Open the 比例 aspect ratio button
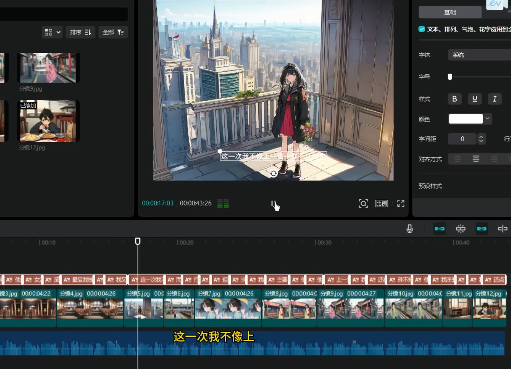This screenshot has width=511, height=369. (381, 203)
